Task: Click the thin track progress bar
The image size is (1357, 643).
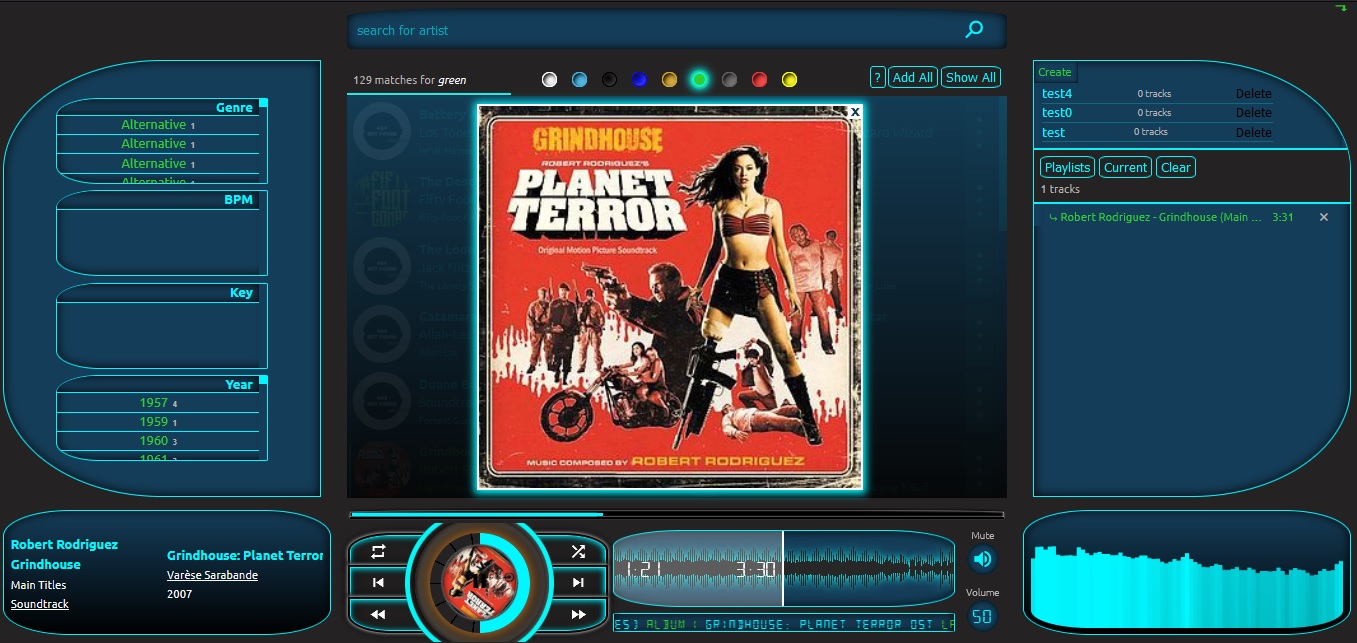Action: tap(677, 515)
